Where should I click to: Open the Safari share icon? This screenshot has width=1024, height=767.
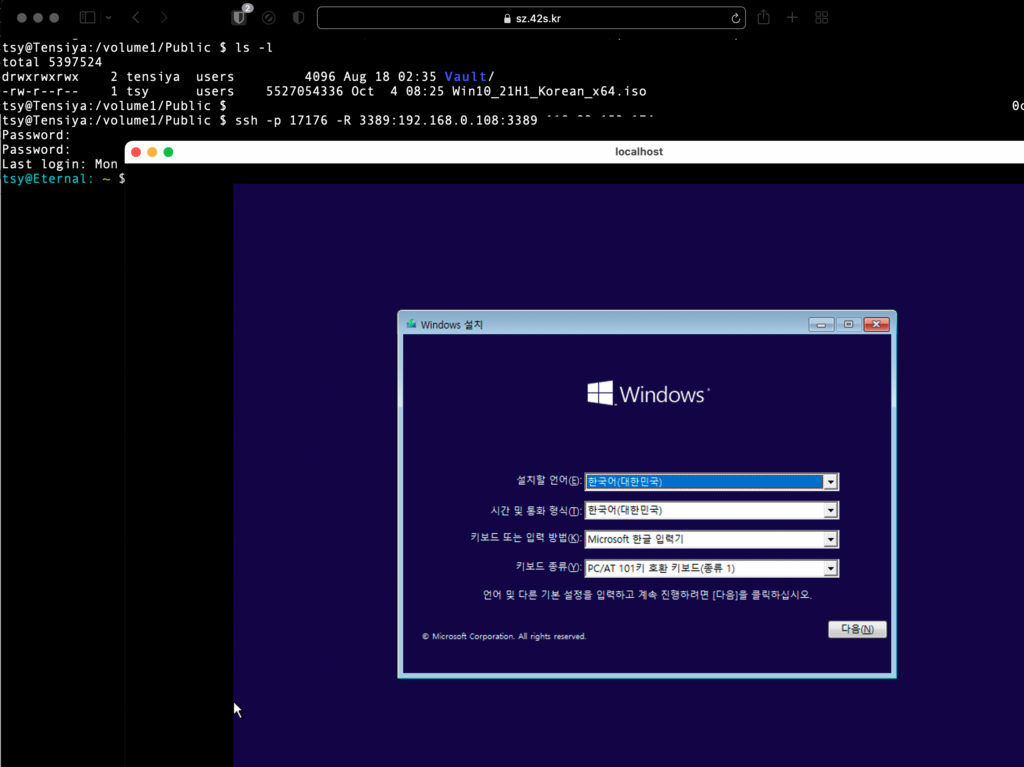point(763,18)
